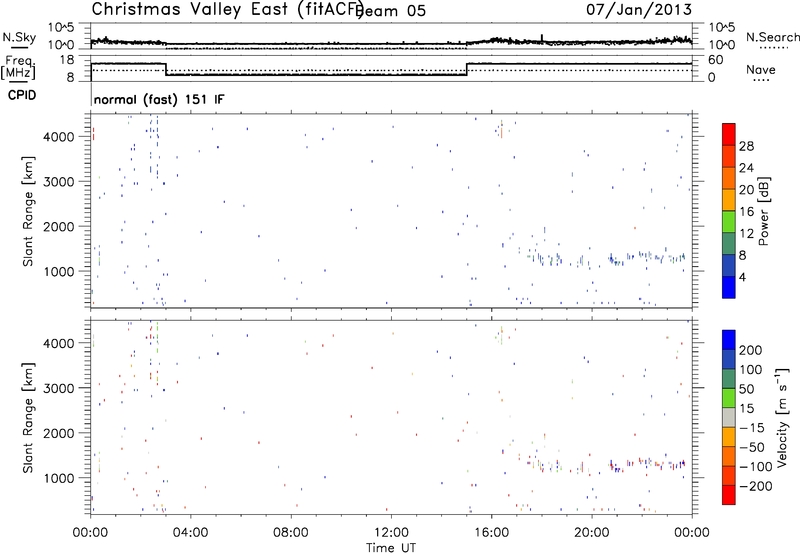The image size is (800, 554).
Task: Click the 'Velocity [m s-1]' colorbar label
Action: coord(781,417)
